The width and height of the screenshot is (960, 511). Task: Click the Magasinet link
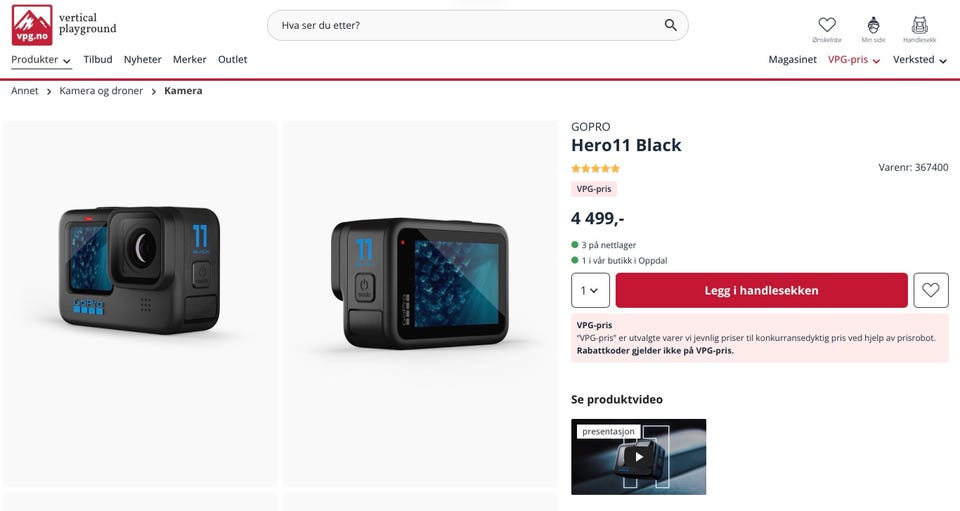tap(792, 59)
